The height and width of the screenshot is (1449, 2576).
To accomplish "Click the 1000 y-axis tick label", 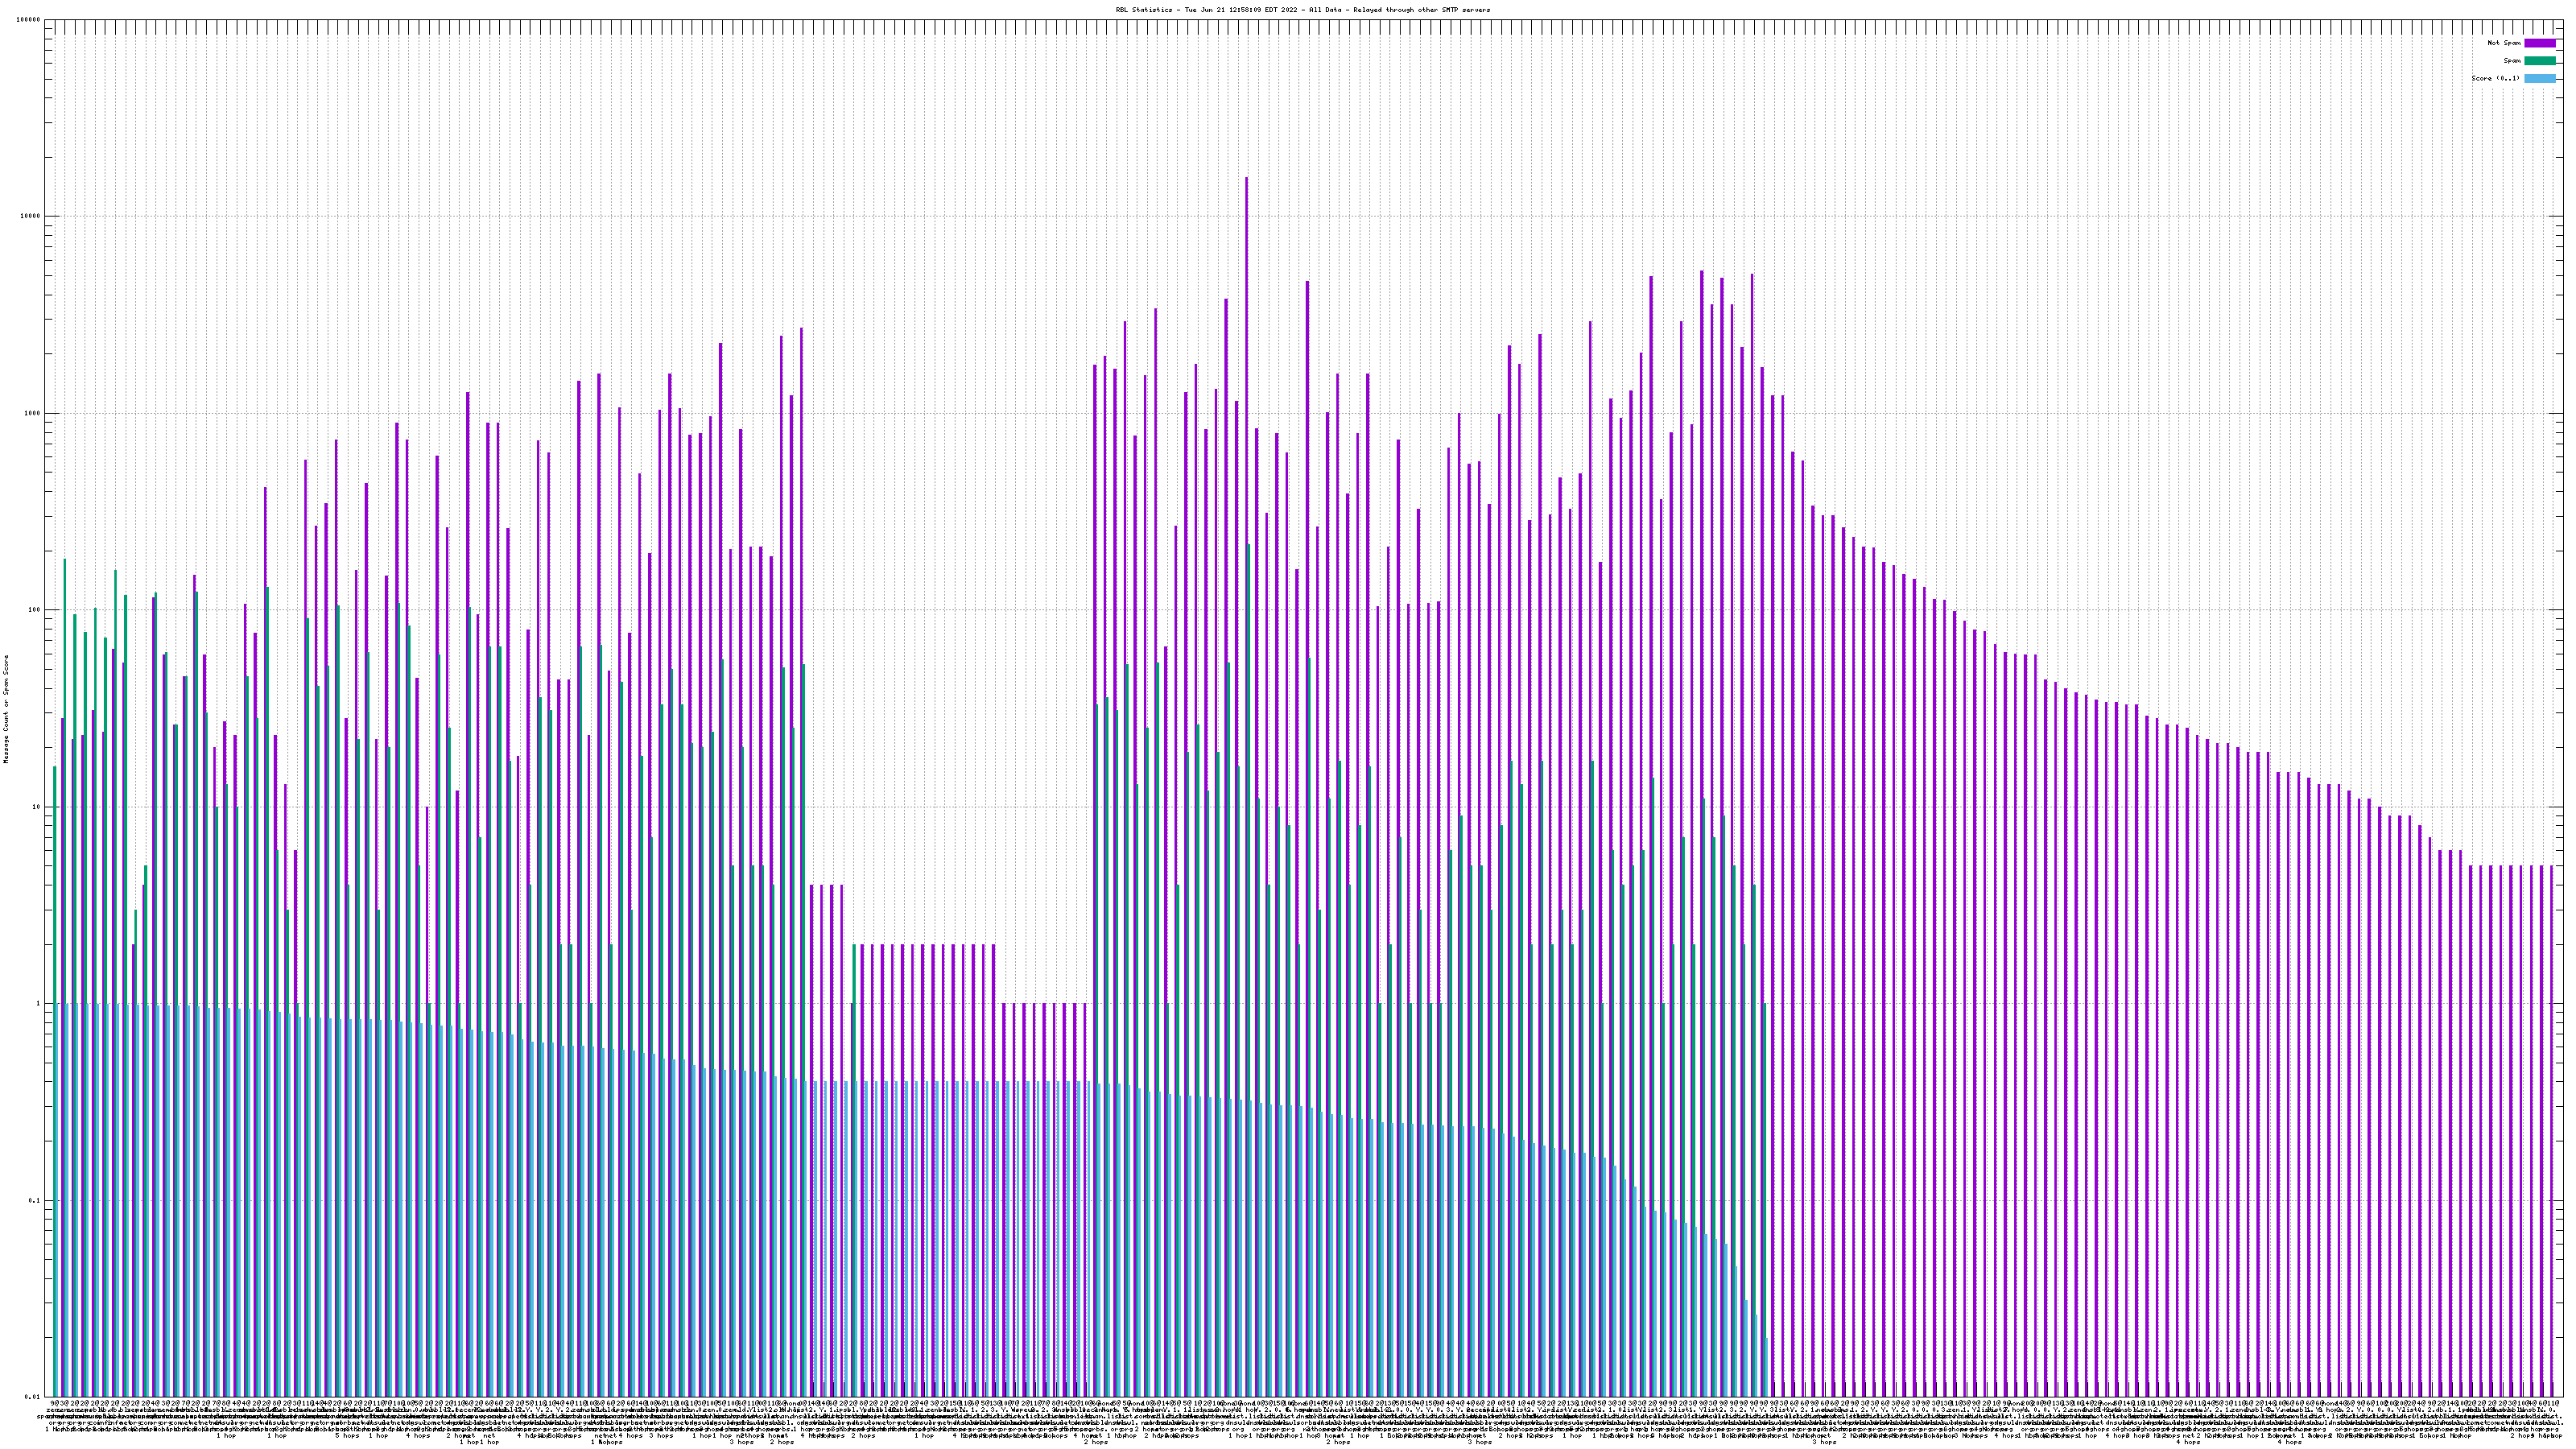I will pyautogui.click(x=33, y=413).
